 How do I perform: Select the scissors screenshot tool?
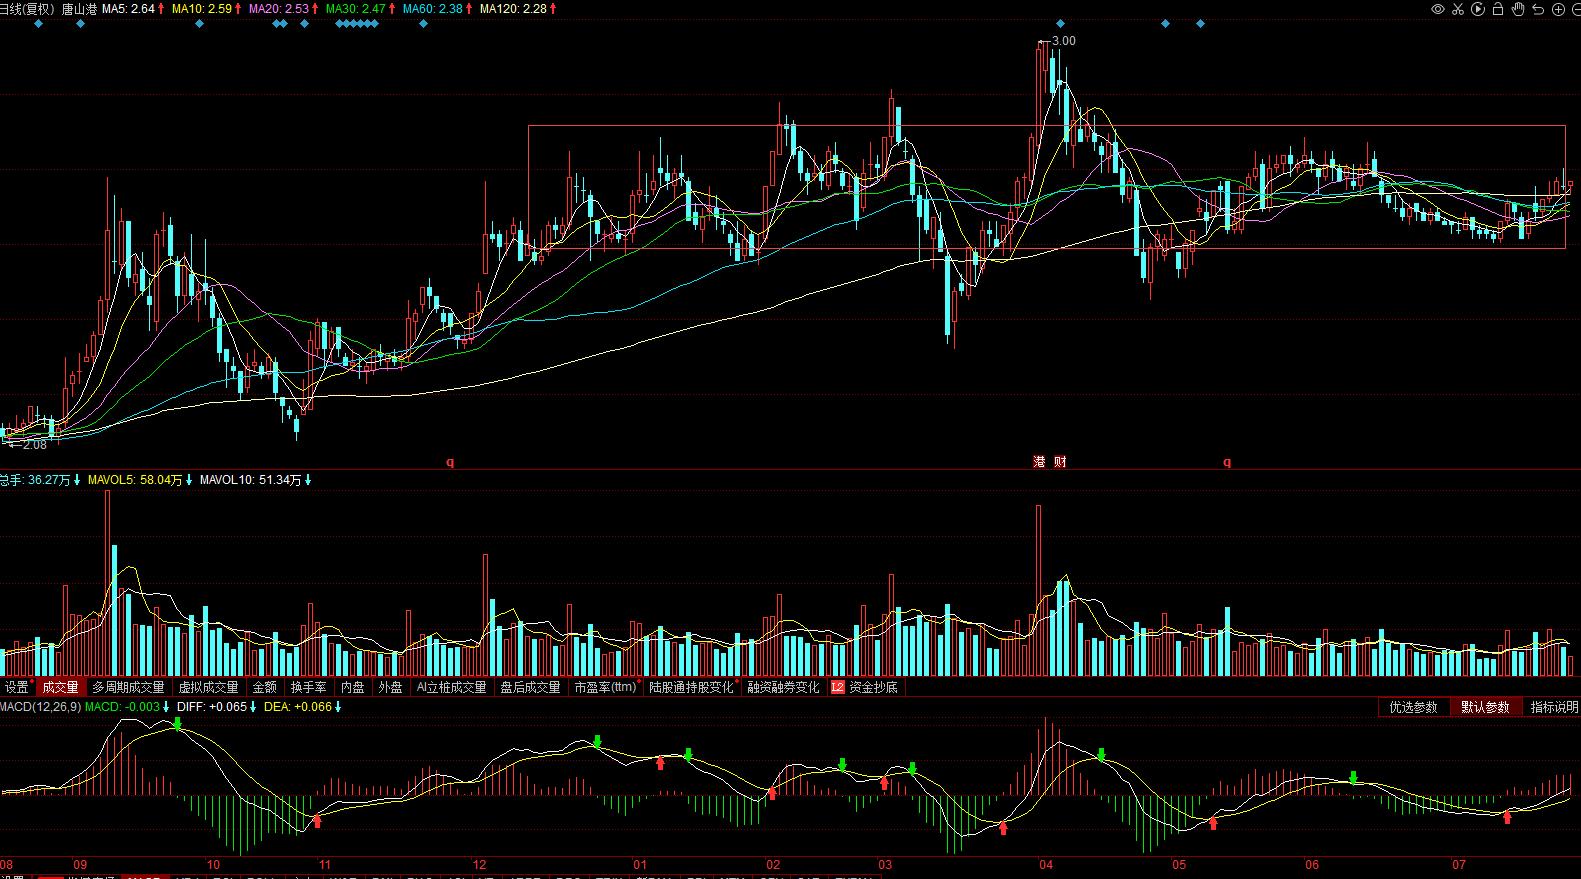pyautogui.click(x=1458, y=9)
